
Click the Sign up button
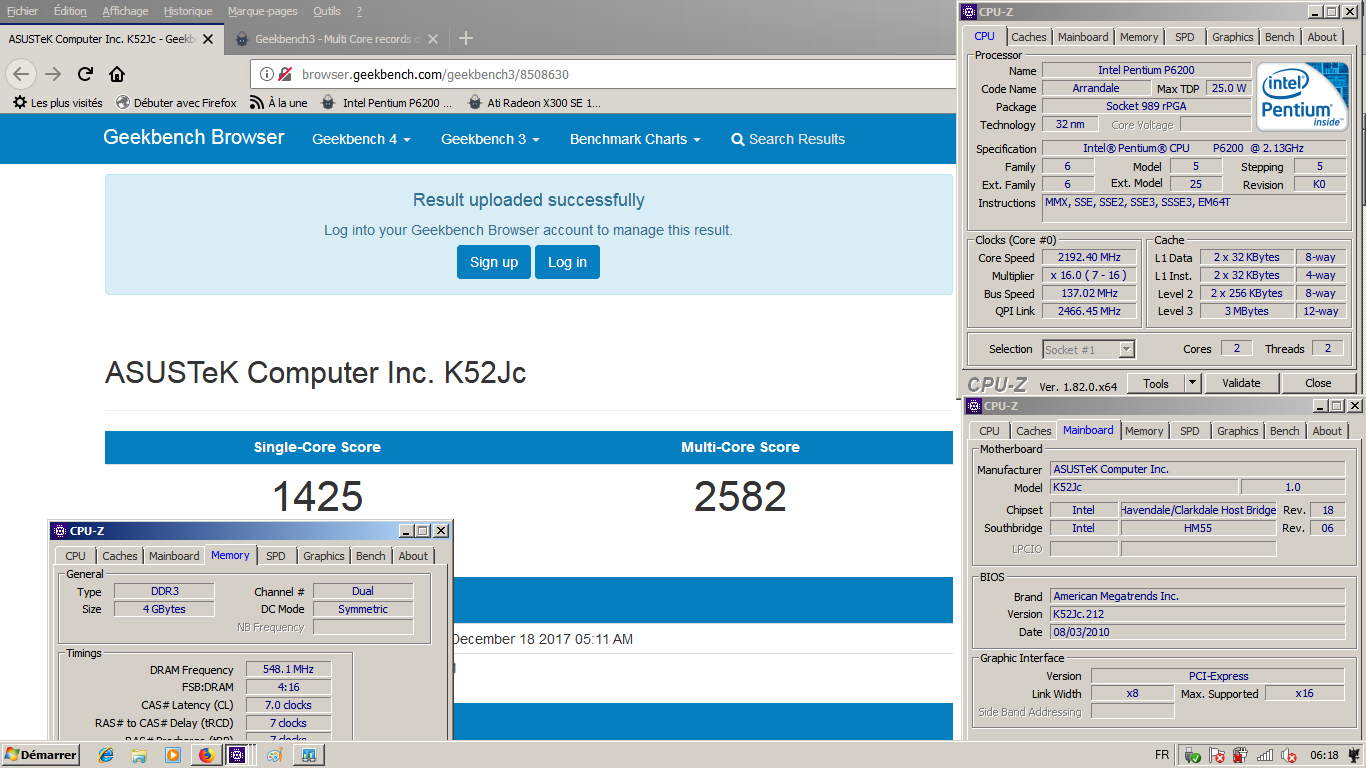coord(494,262)
